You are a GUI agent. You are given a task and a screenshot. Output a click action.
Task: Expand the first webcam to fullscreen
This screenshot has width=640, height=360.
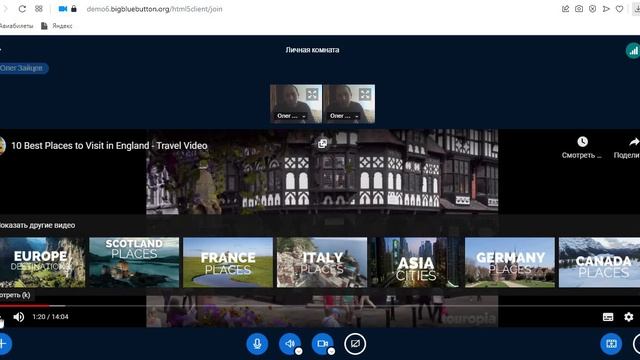pyautogui.click(x=312, y=94)
